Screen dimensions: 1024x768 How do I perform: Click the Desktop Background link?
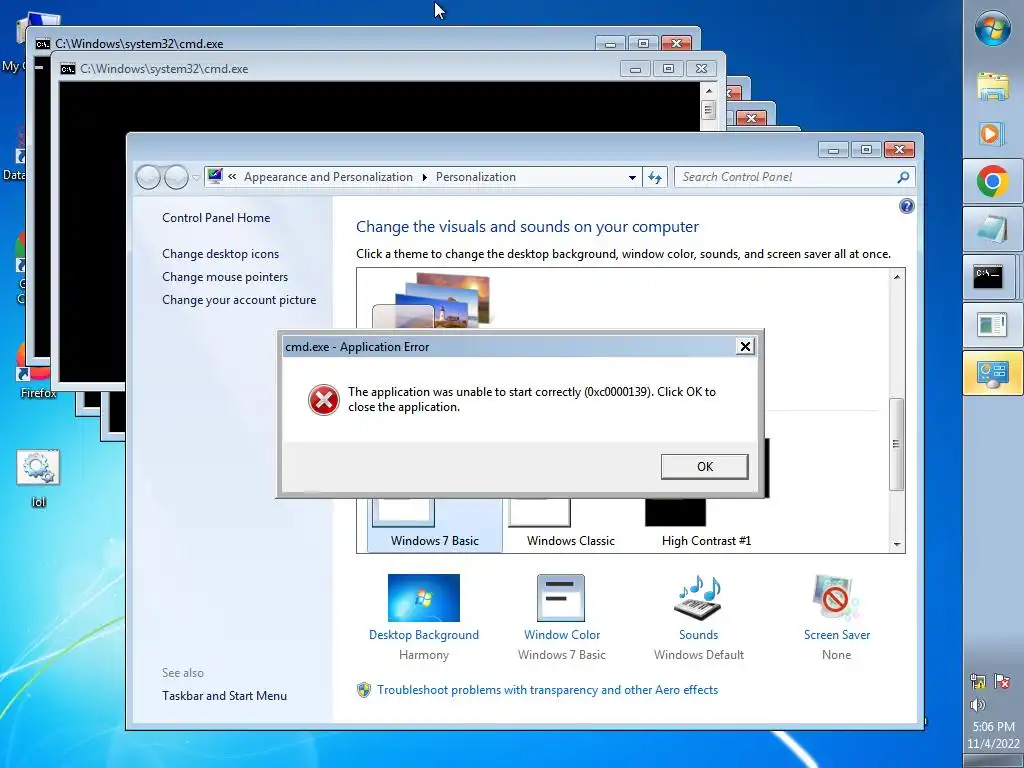click(x=424, y=635)
